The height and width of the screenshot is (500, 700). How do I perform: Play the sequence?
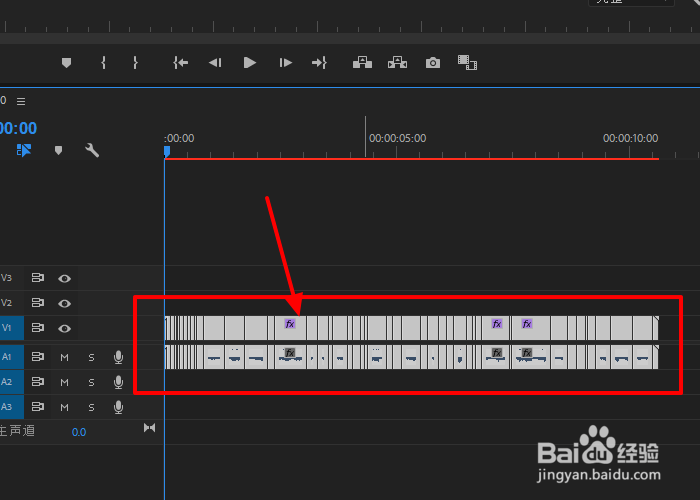[250, 62]
